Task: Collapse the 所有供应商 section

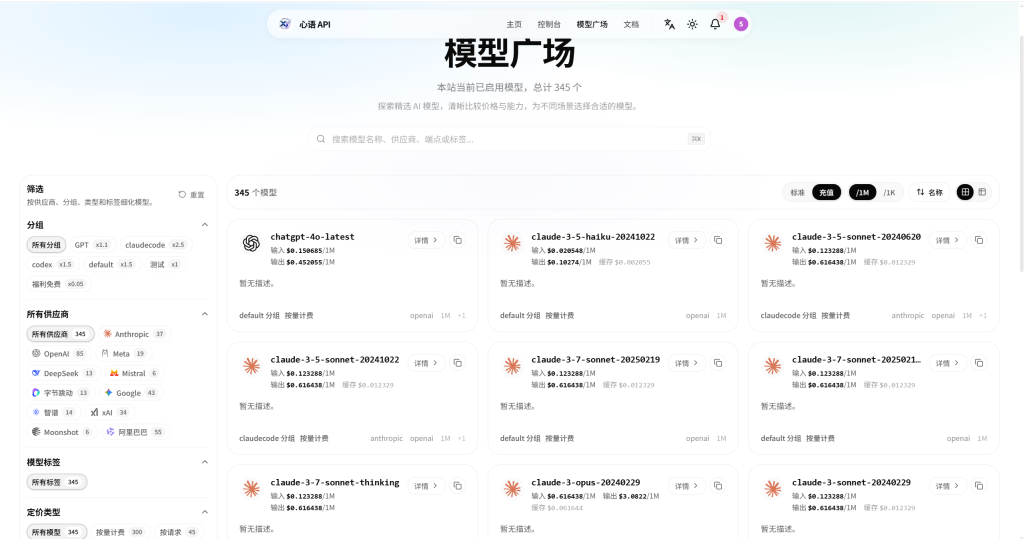Action: coord(204,314)
